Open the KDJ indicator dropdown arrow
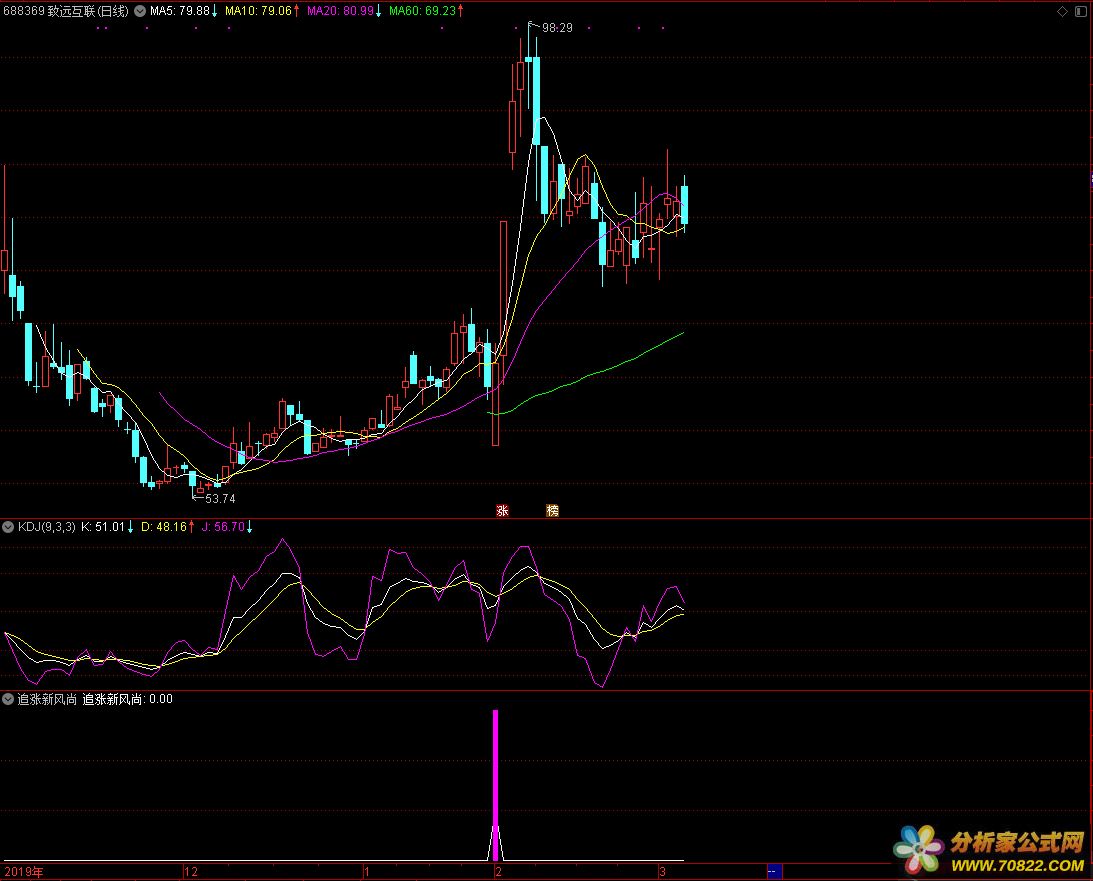 pyautogui.click(x=8, y=527)
